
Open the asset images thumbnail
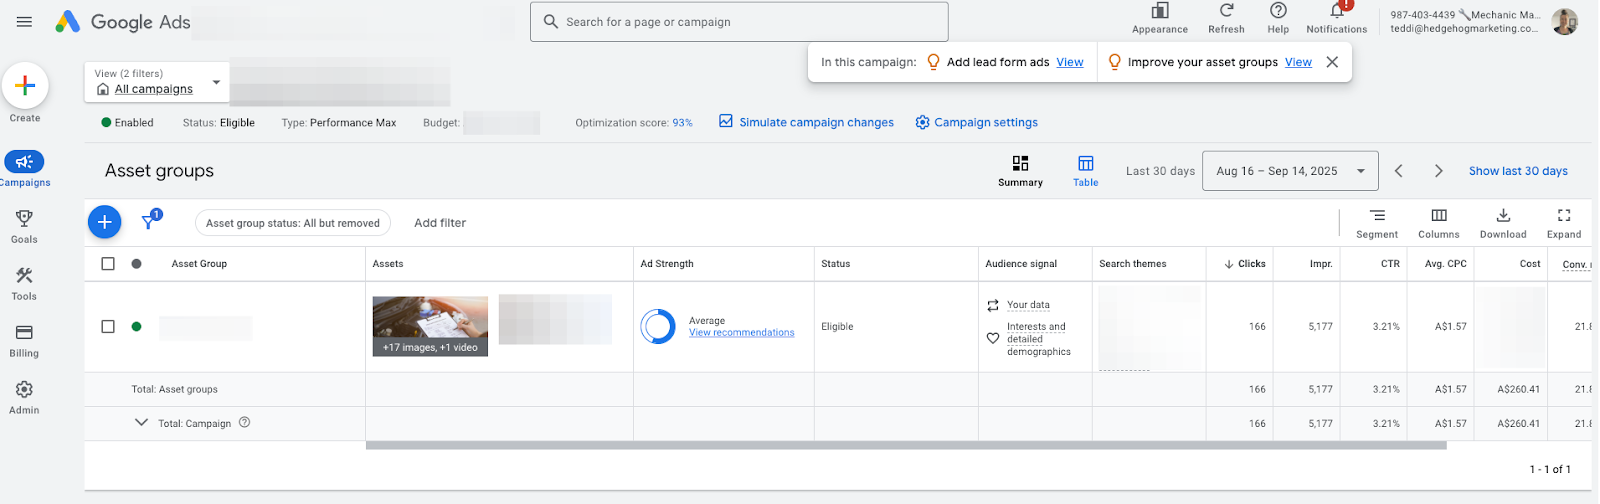[430, 326]
